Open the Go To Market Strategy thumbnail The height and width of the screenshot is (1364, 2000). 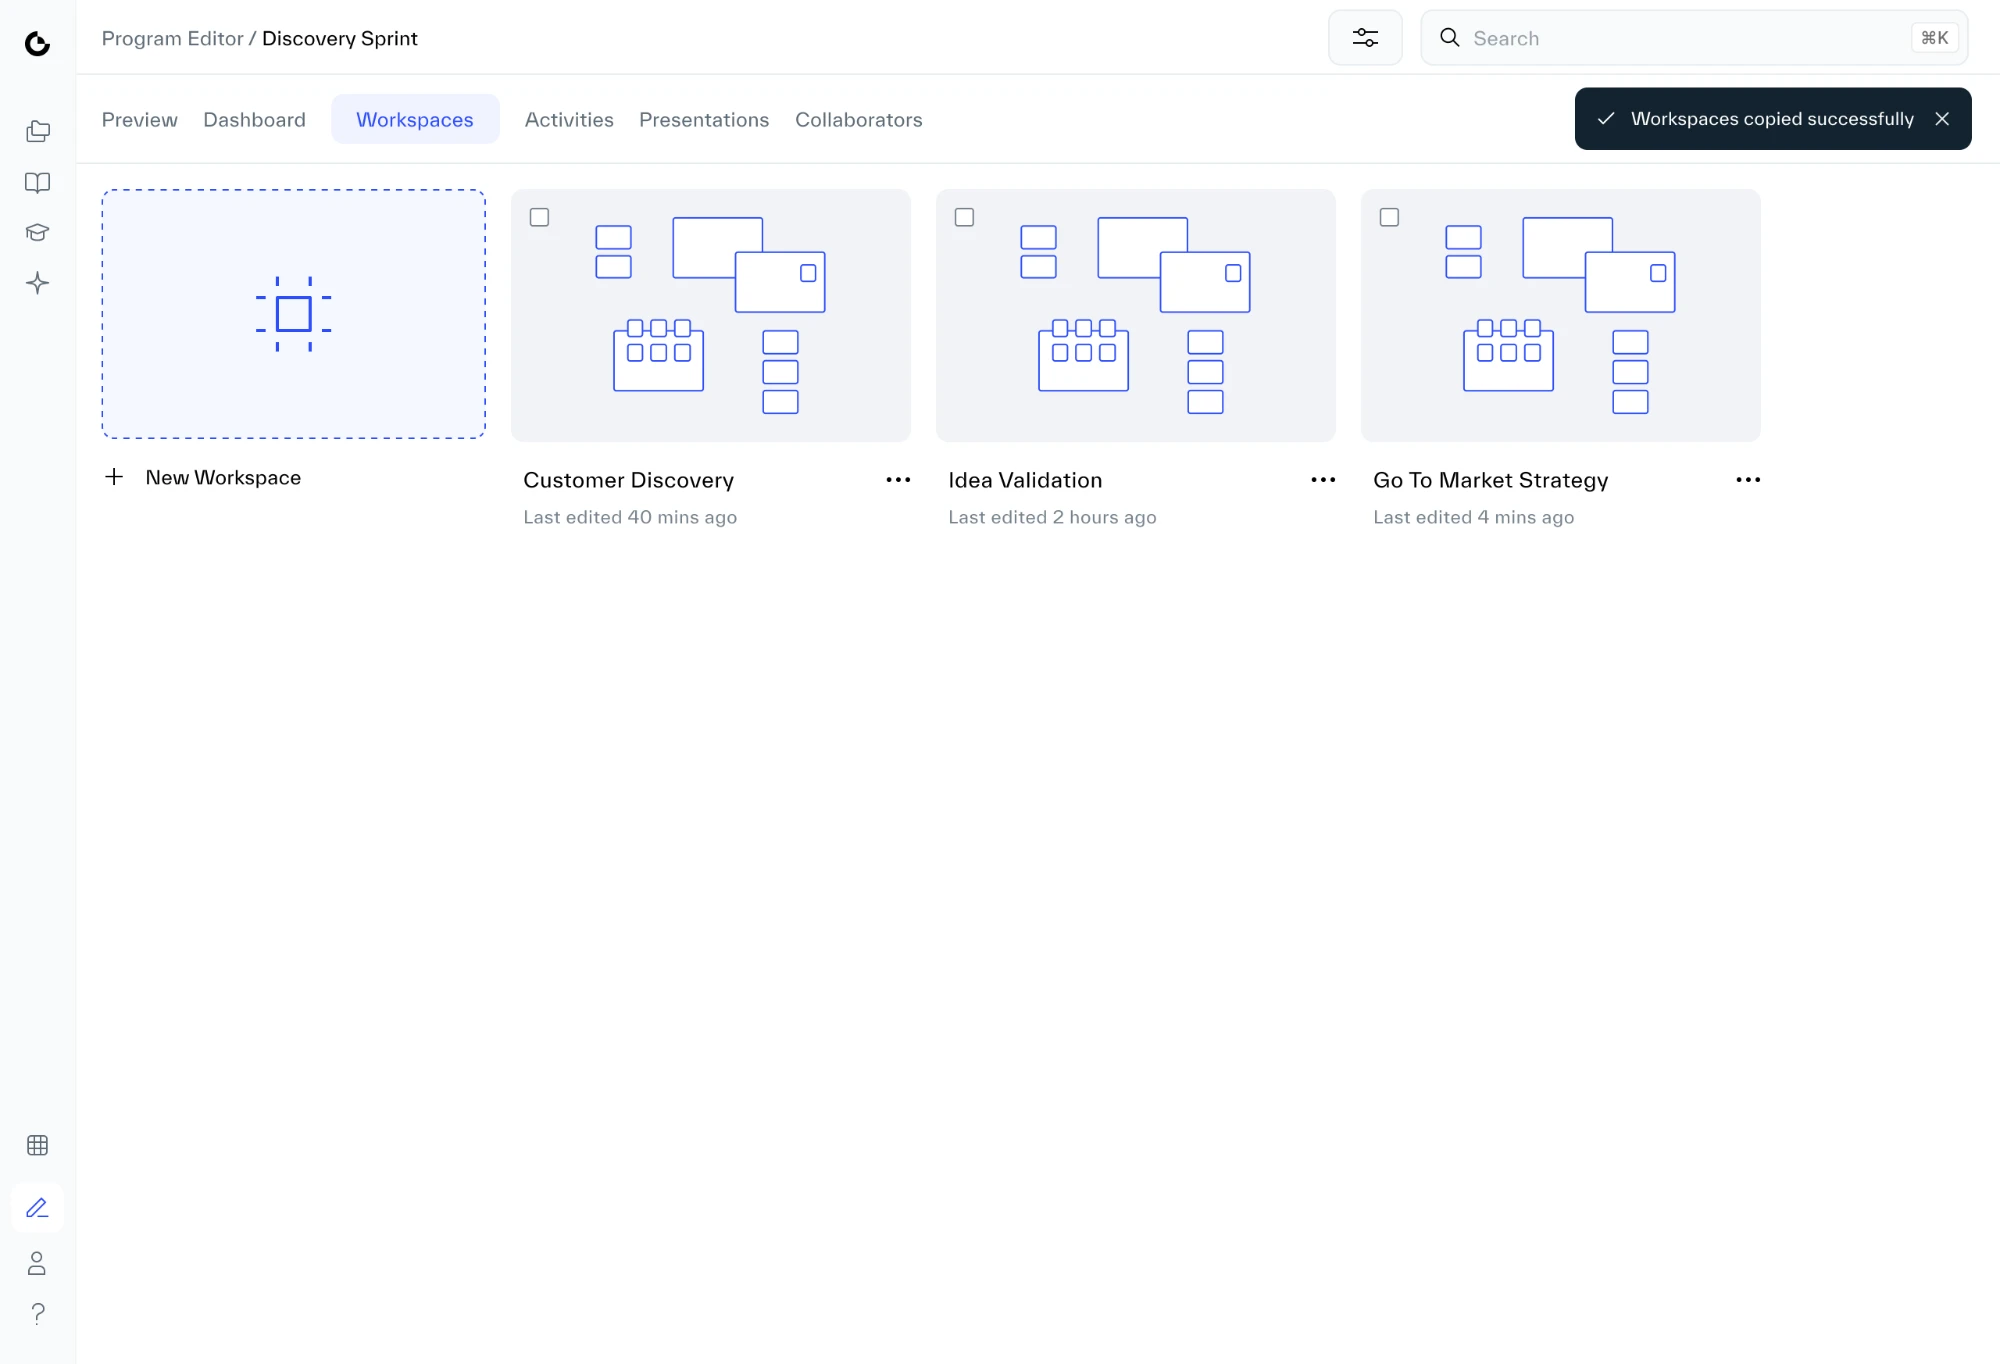coord(1561,315)
